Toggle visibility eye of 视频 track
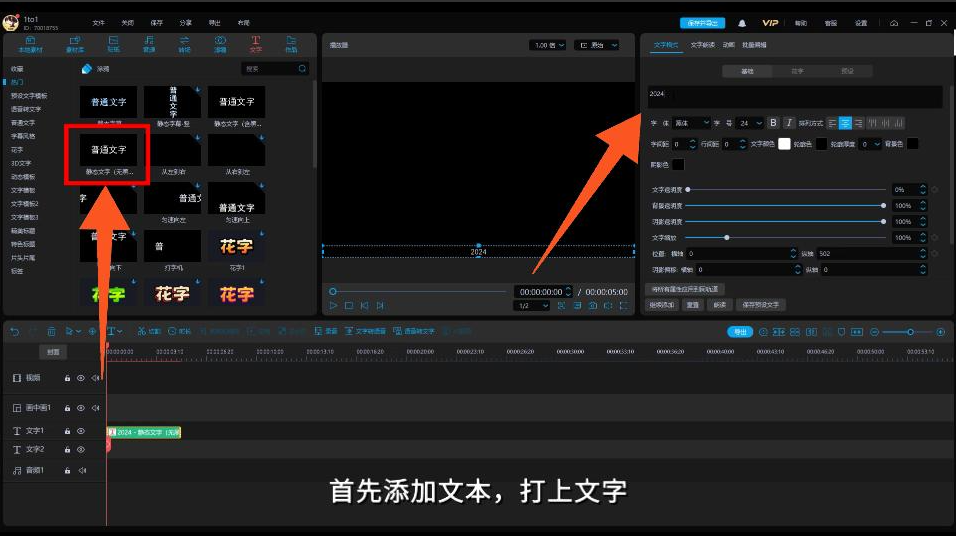This screenshot has width=956, height=536. [x=80, y=378]
